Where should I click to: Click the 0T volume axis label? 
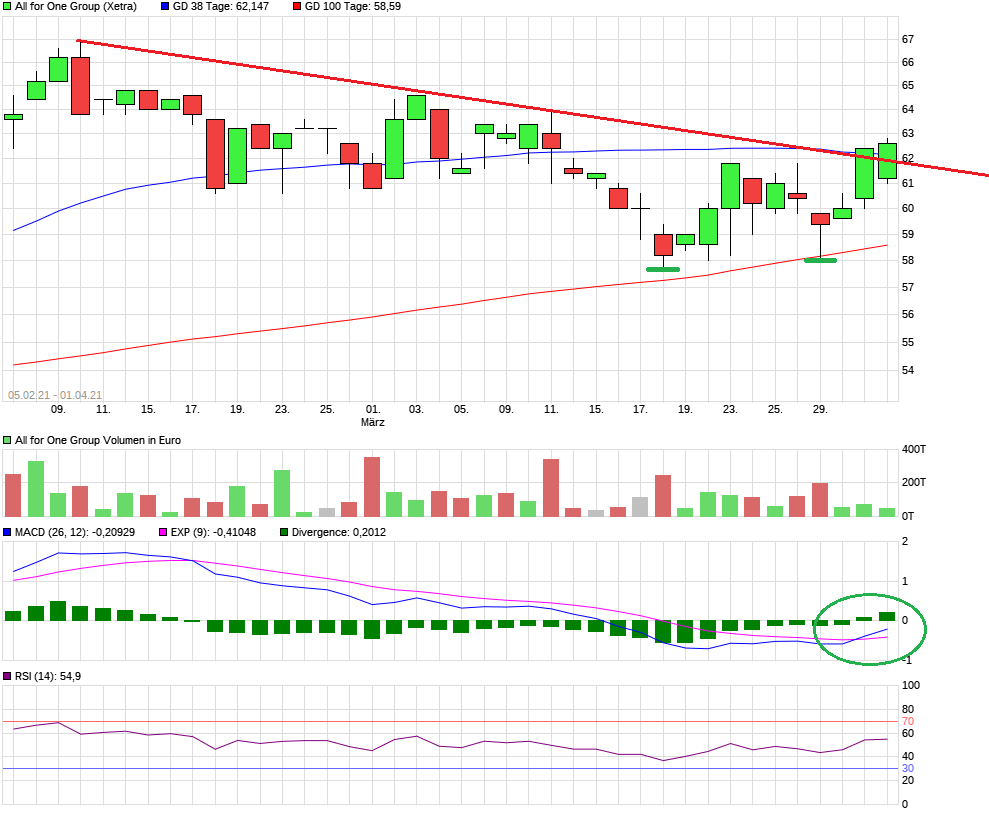pyautogui.click(x=908, y=516)
